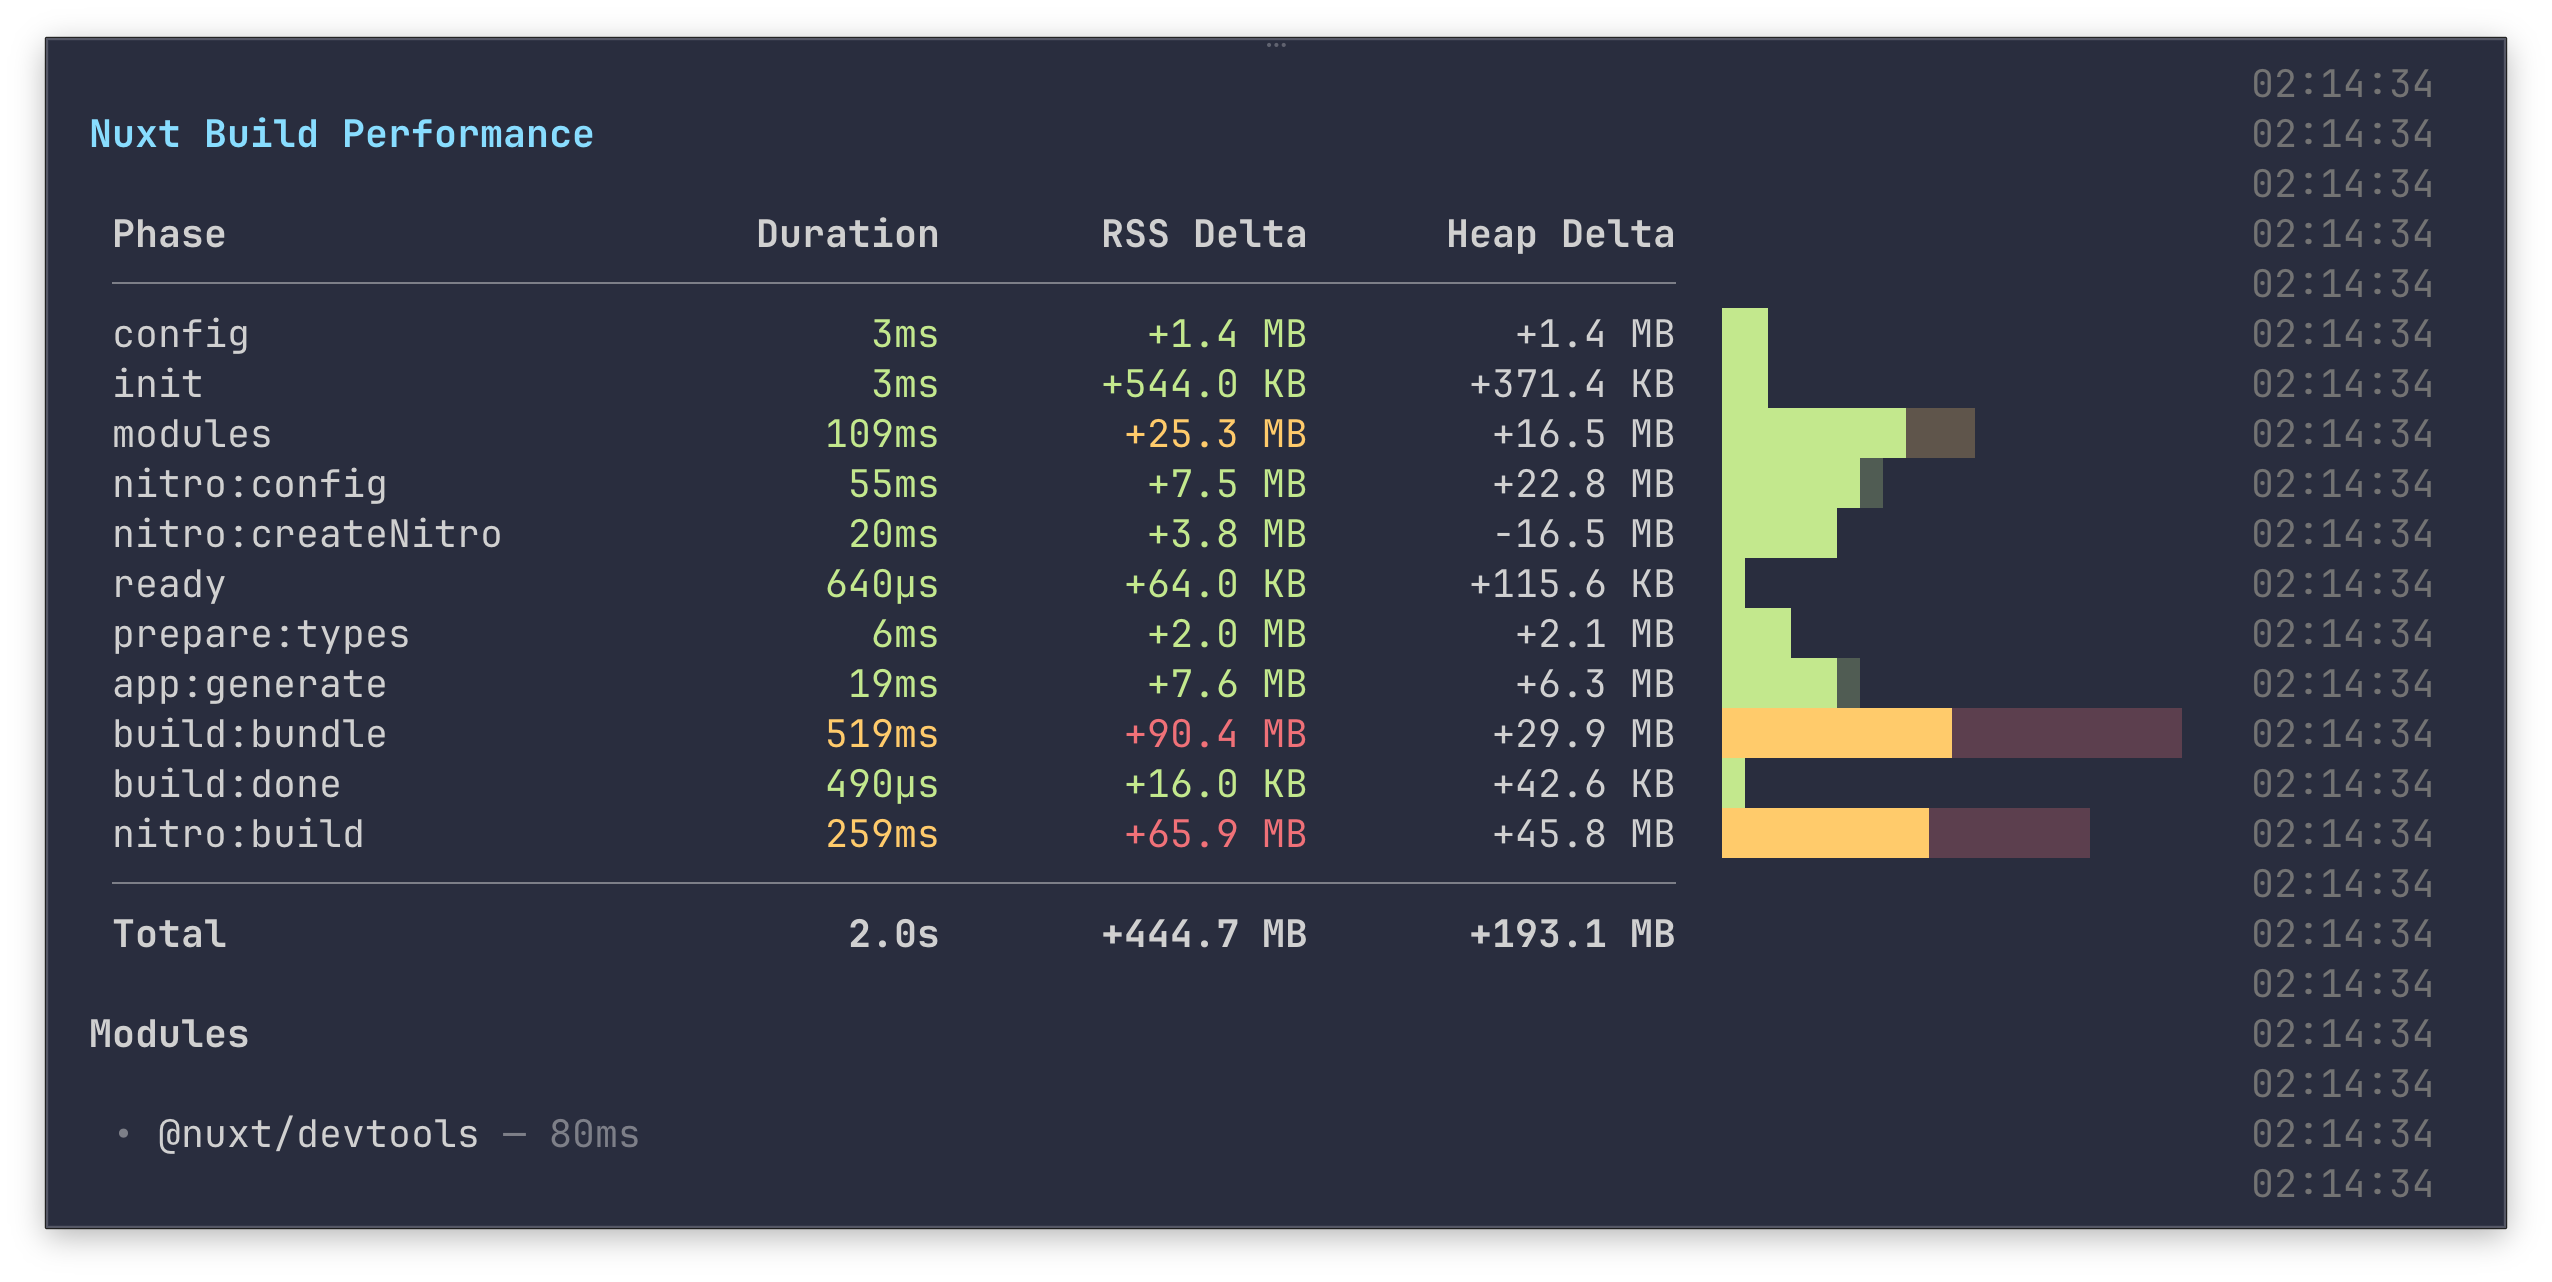Viewport: 2552px width, 1282px height.
Task: Select the nitro:config phase row
Action: click(250, 483)
